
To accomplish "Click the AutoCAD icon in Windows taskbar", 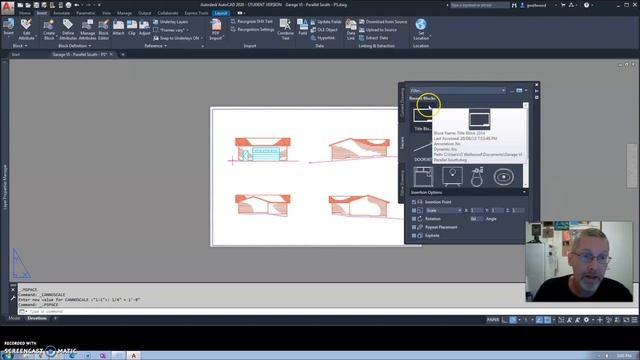I will point(133,356).
